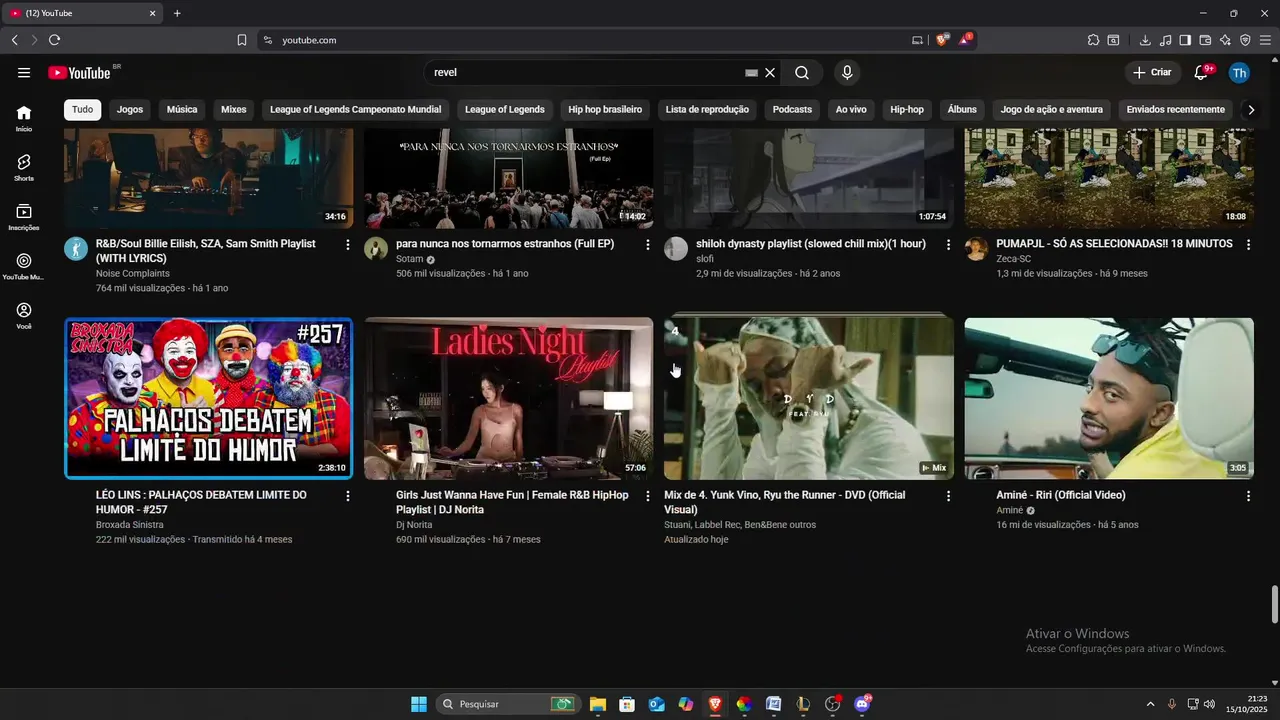1280x720 pixels.
Task: Select the Jogos filter chip
Action: (130, 110)
